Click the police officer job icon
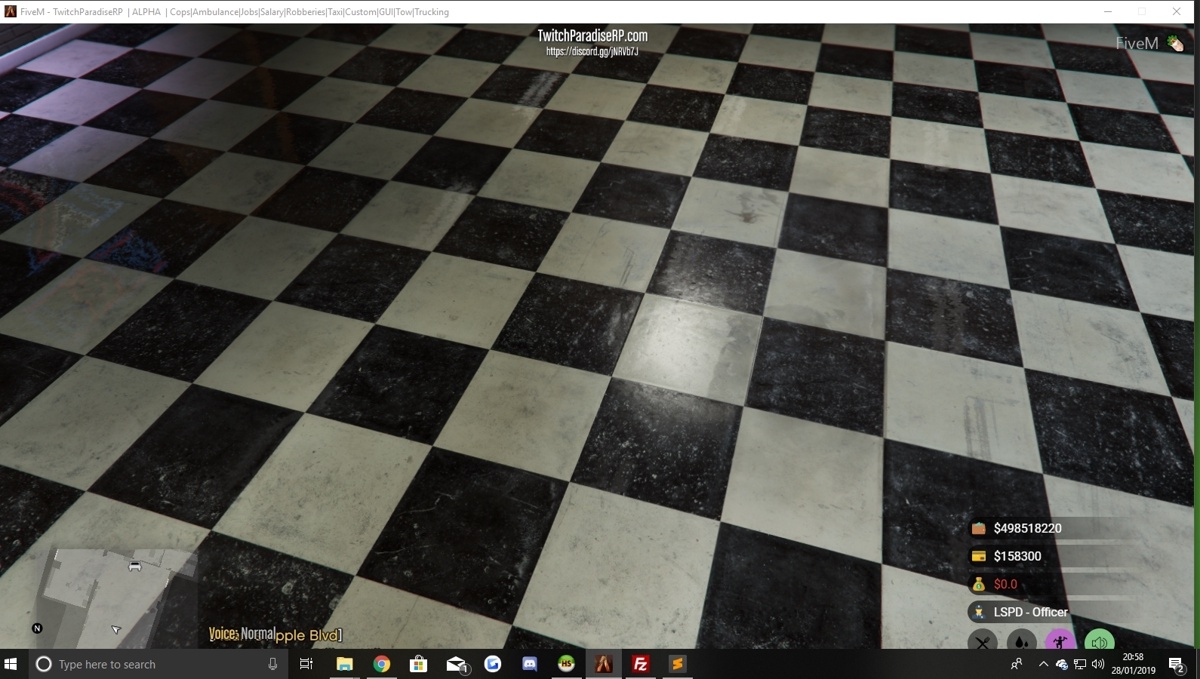1200x679 pixels. (979, 612)
